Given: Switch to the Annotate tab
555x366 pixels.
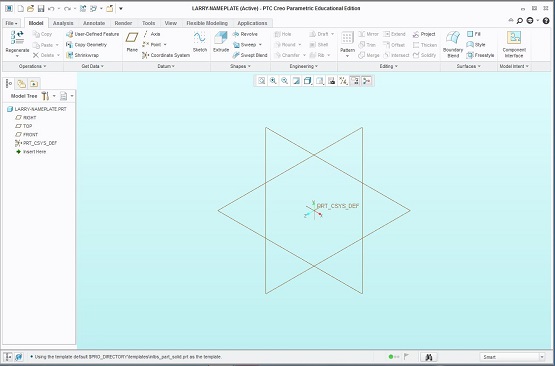Looking at the screenshot, I should coord(94,23).
